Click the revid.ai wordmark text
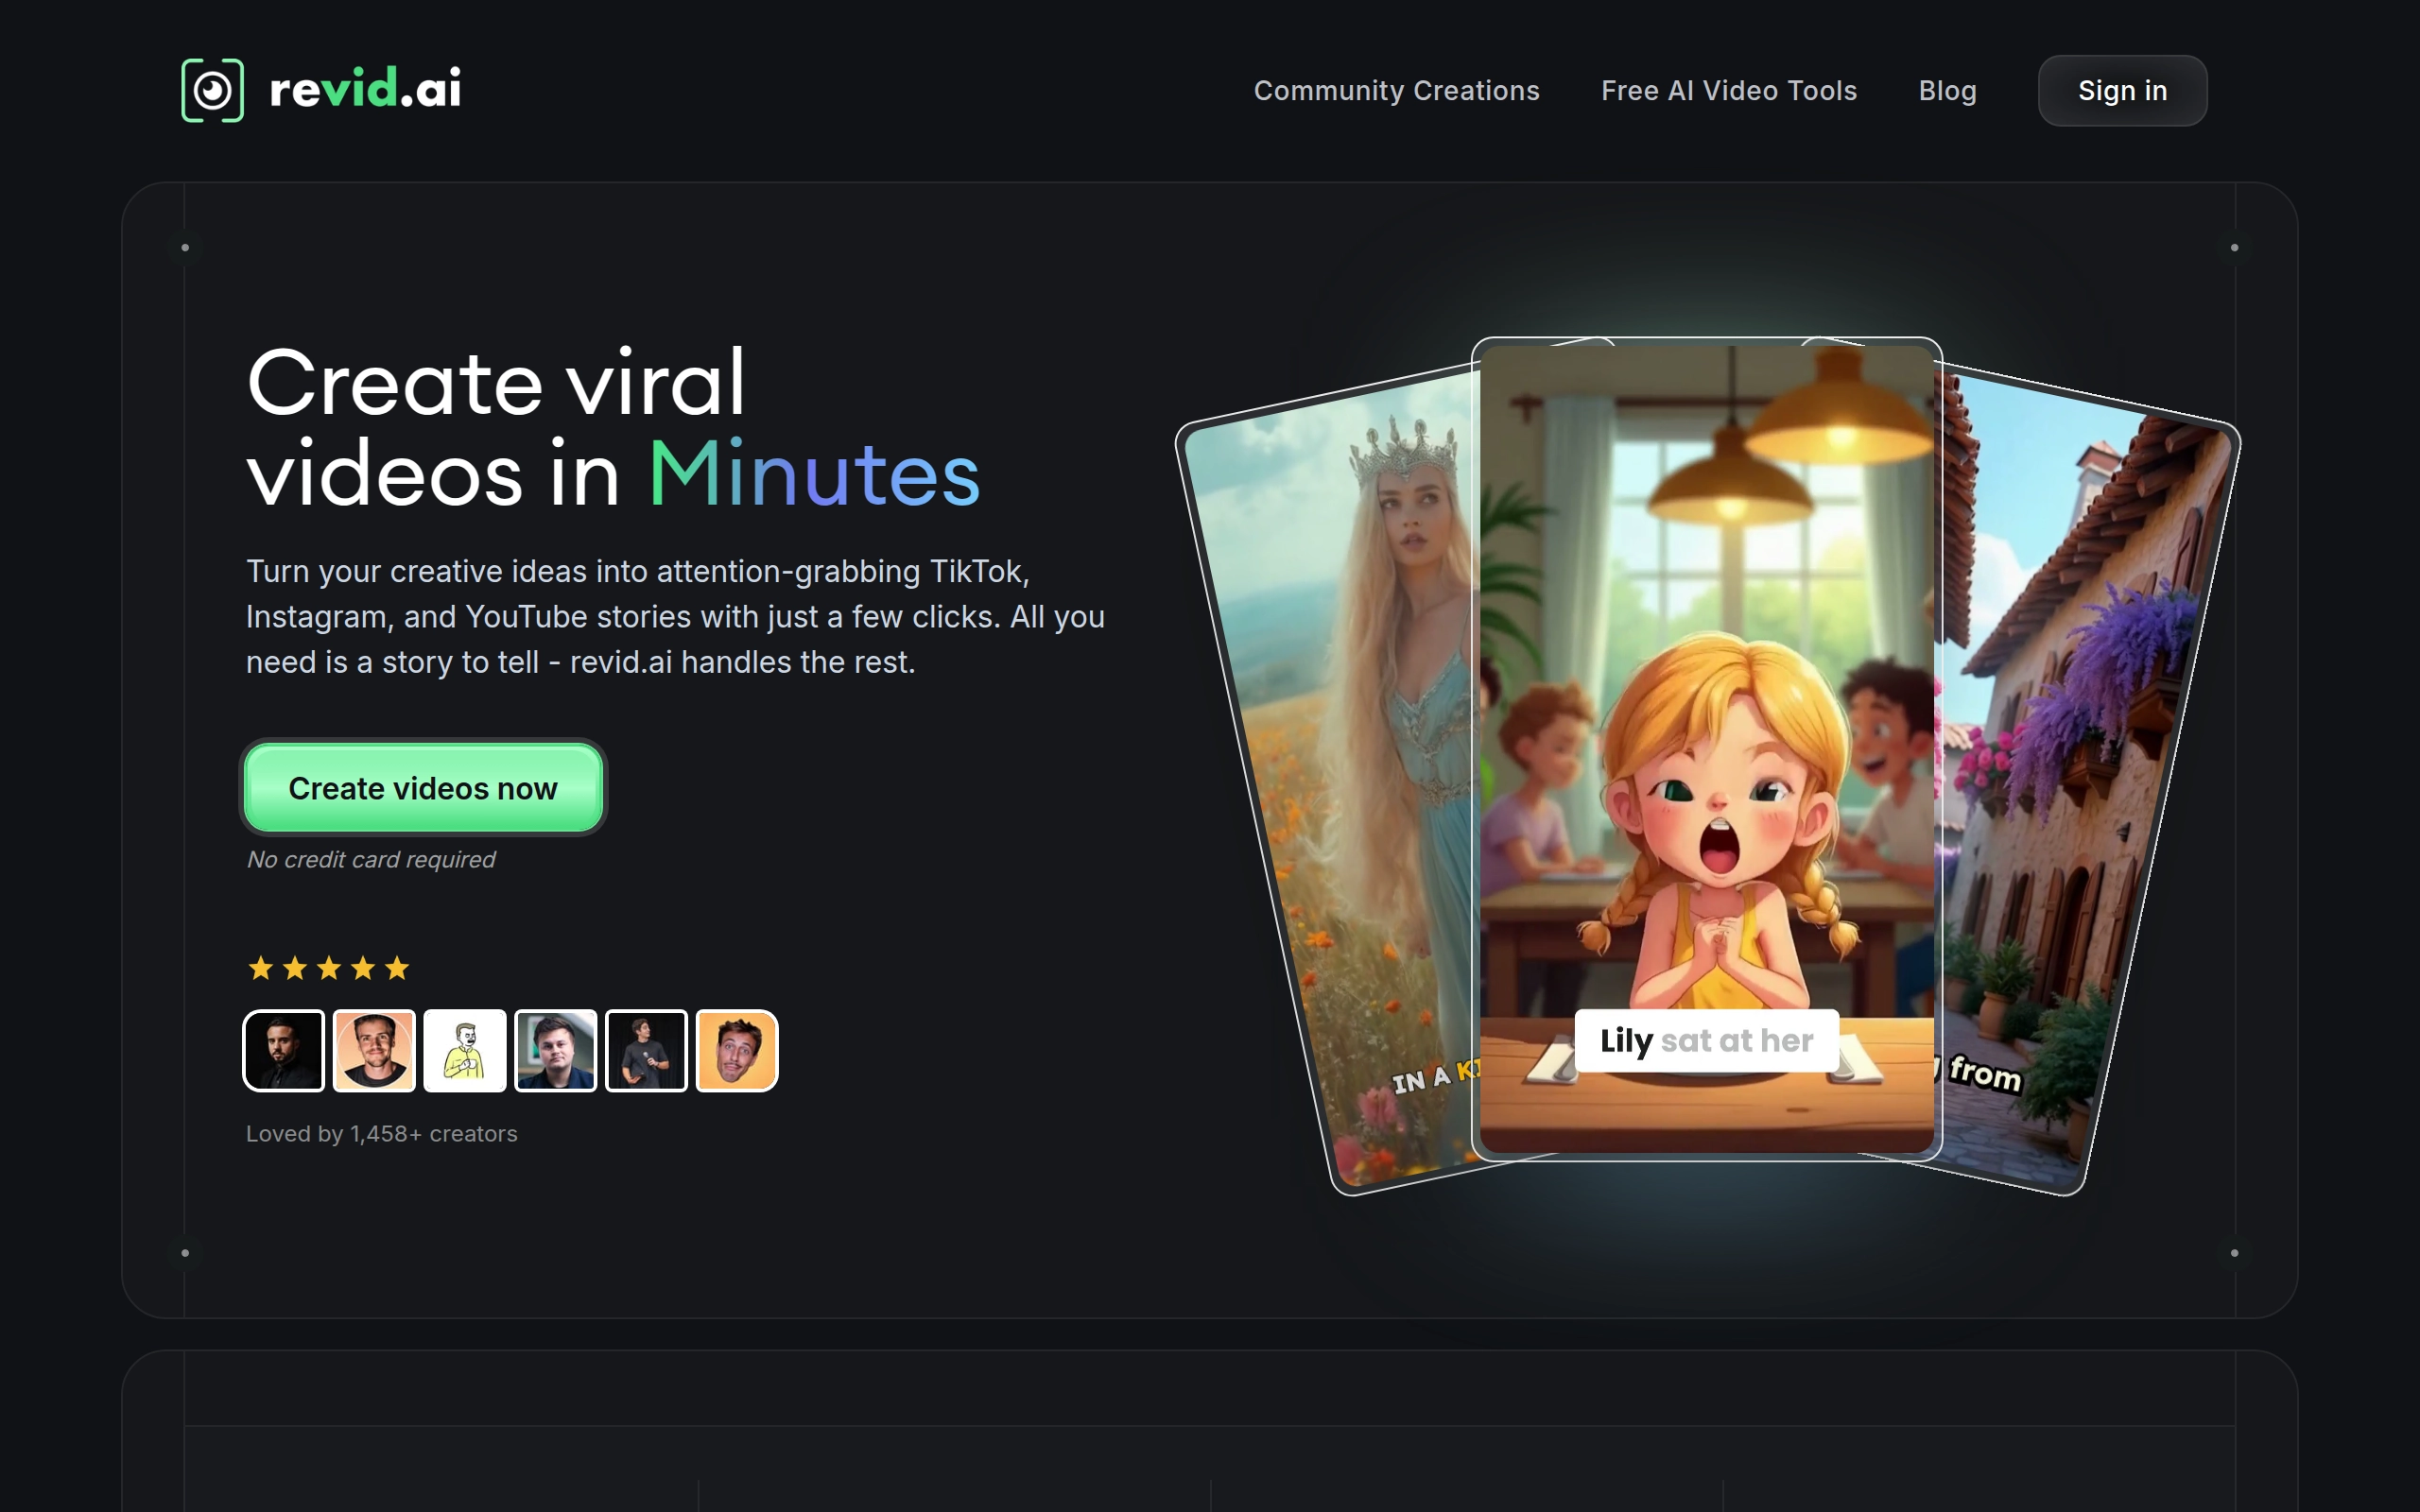This screenshot has height=1512, width=2420. tap(365, 90)
